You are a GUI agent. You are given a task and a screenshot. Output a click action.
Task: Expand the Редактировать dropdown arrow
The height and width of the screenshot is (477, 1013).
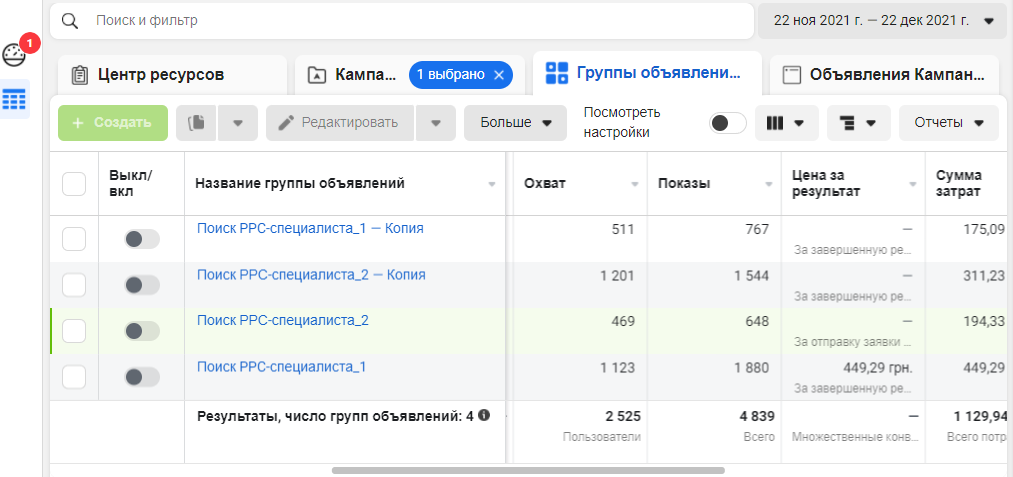(435, 123)
